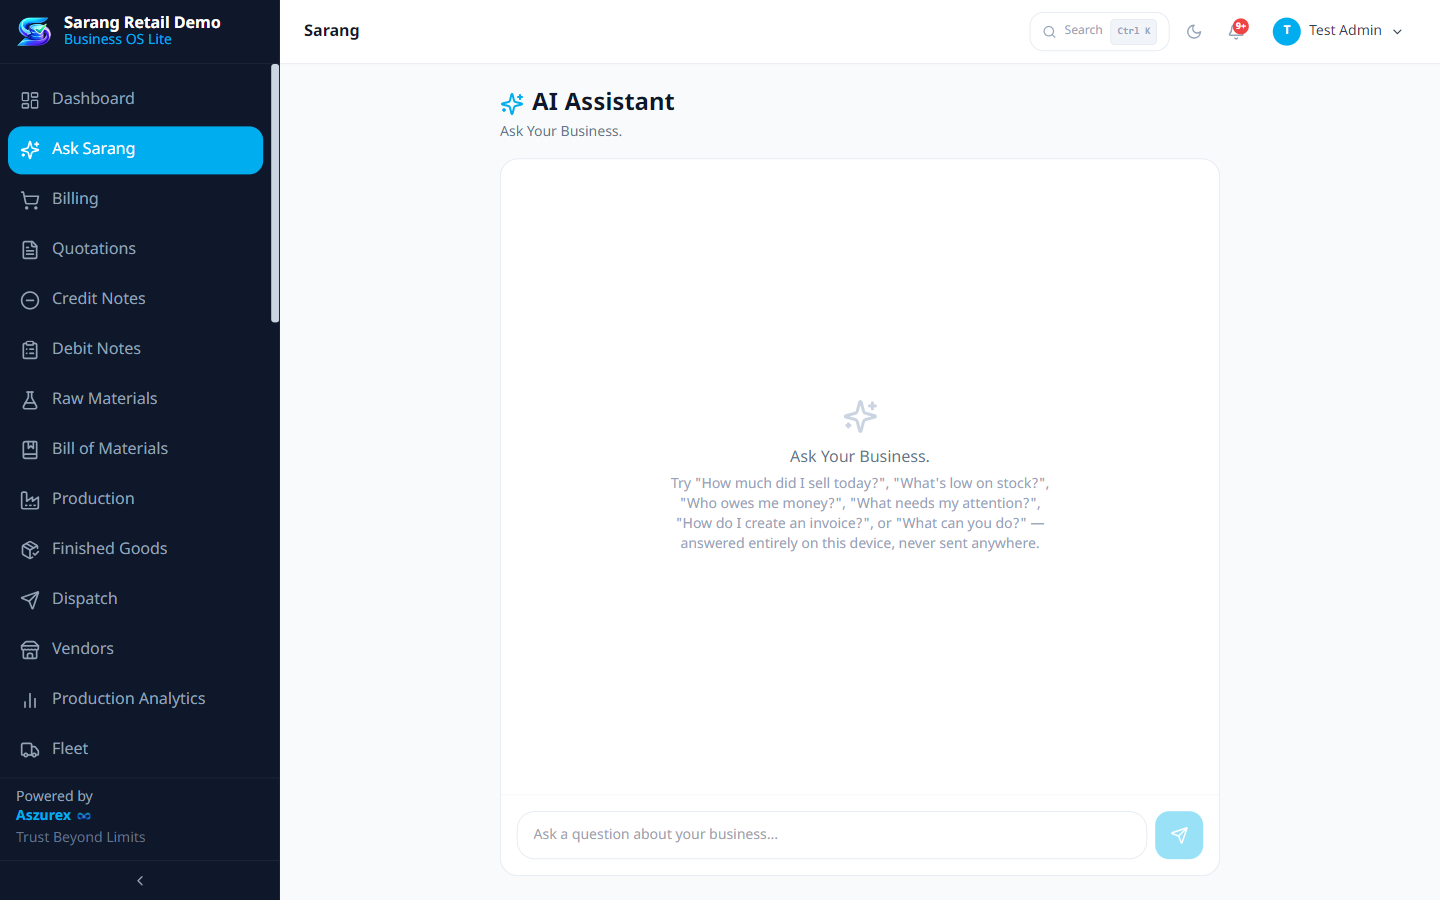Click 'Trust Beyond Limits' tagline
This screenshot has width=1440, height=900.
(81, 838)
